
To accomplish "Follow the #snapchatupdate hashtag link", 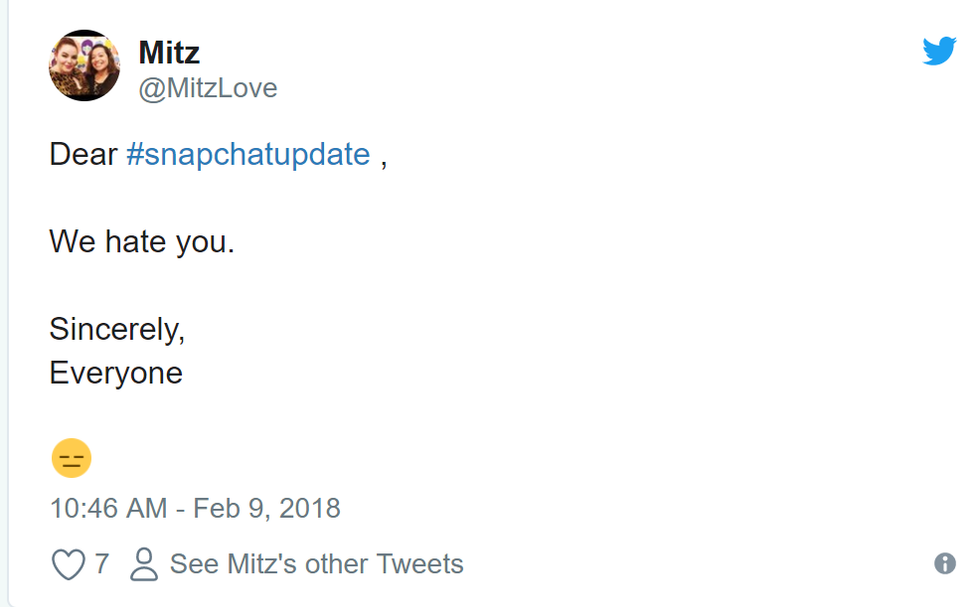I will (x=248, y=155).
